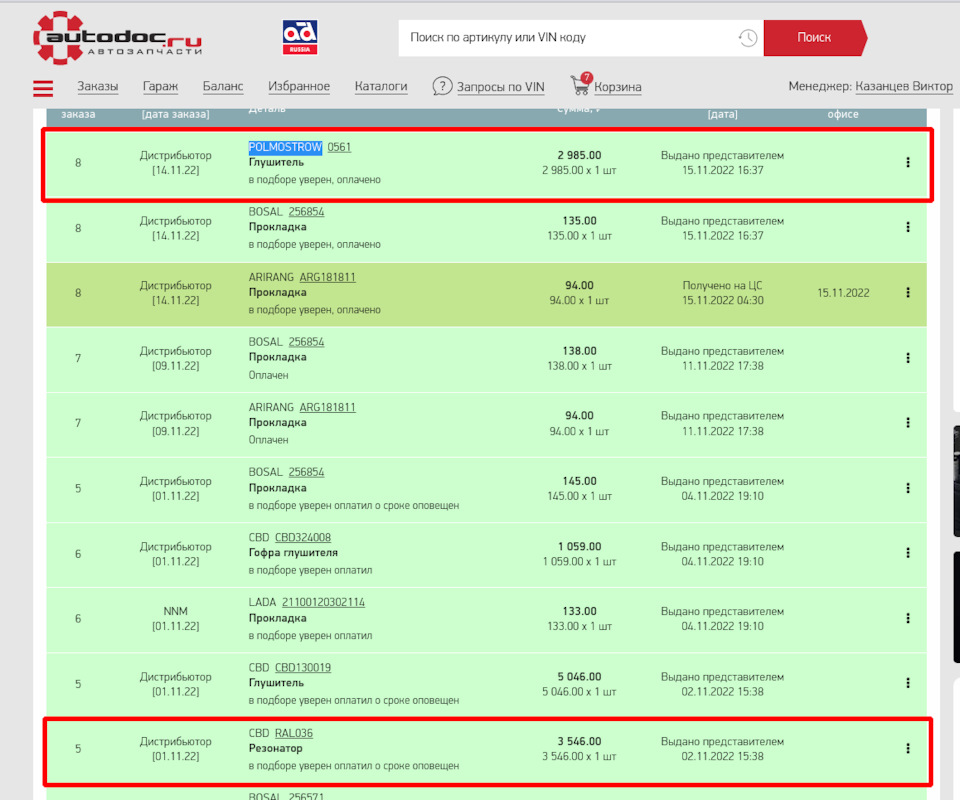The height and width of the screenshot is (800, 960).
Task: Open the search history clock icon
Action: click(747, 38)
